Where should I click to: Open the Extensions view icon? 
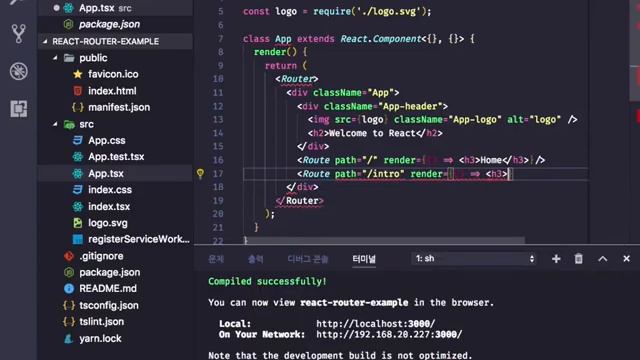(19, 109)
